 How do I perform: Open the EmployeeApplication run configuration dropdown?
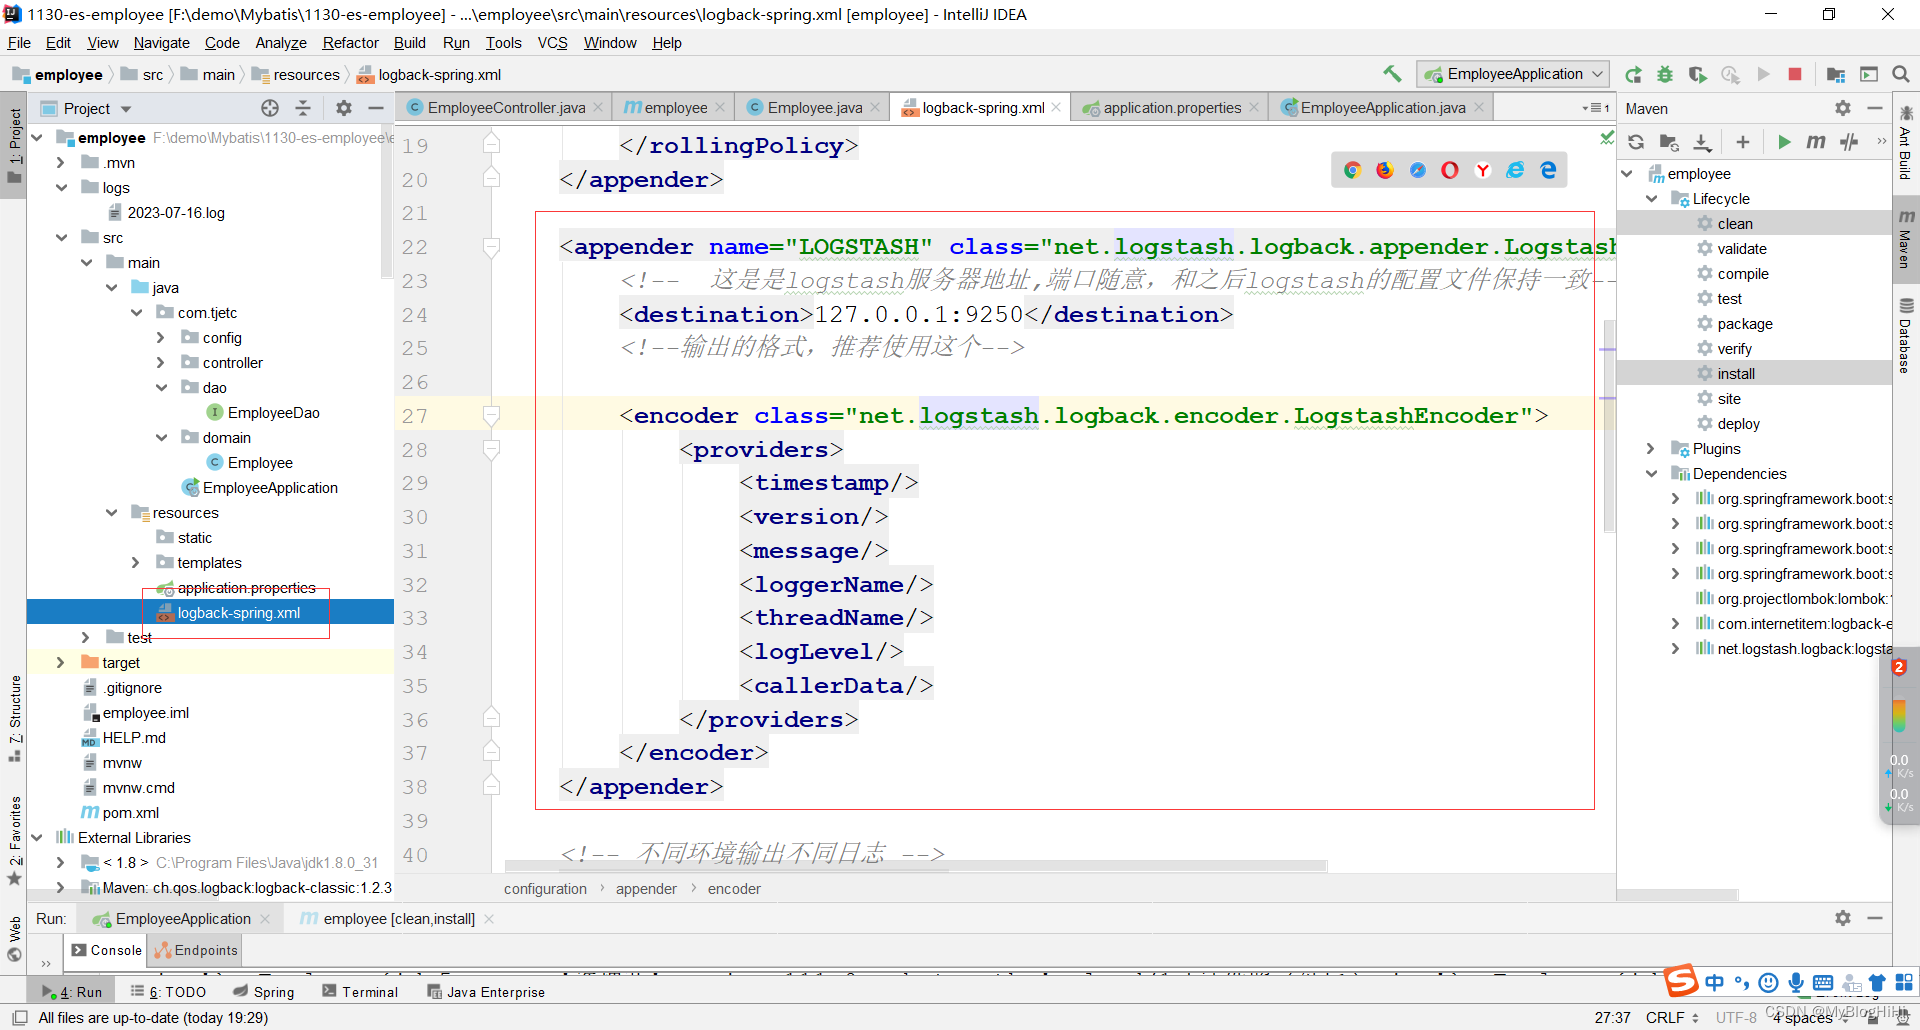tap(1513, 74)
